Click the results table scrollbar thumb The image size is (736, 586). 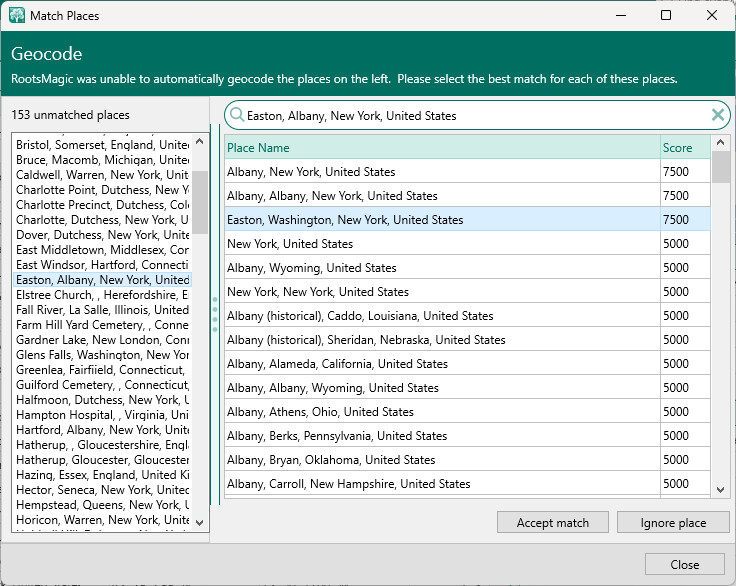tap(721, 167)
